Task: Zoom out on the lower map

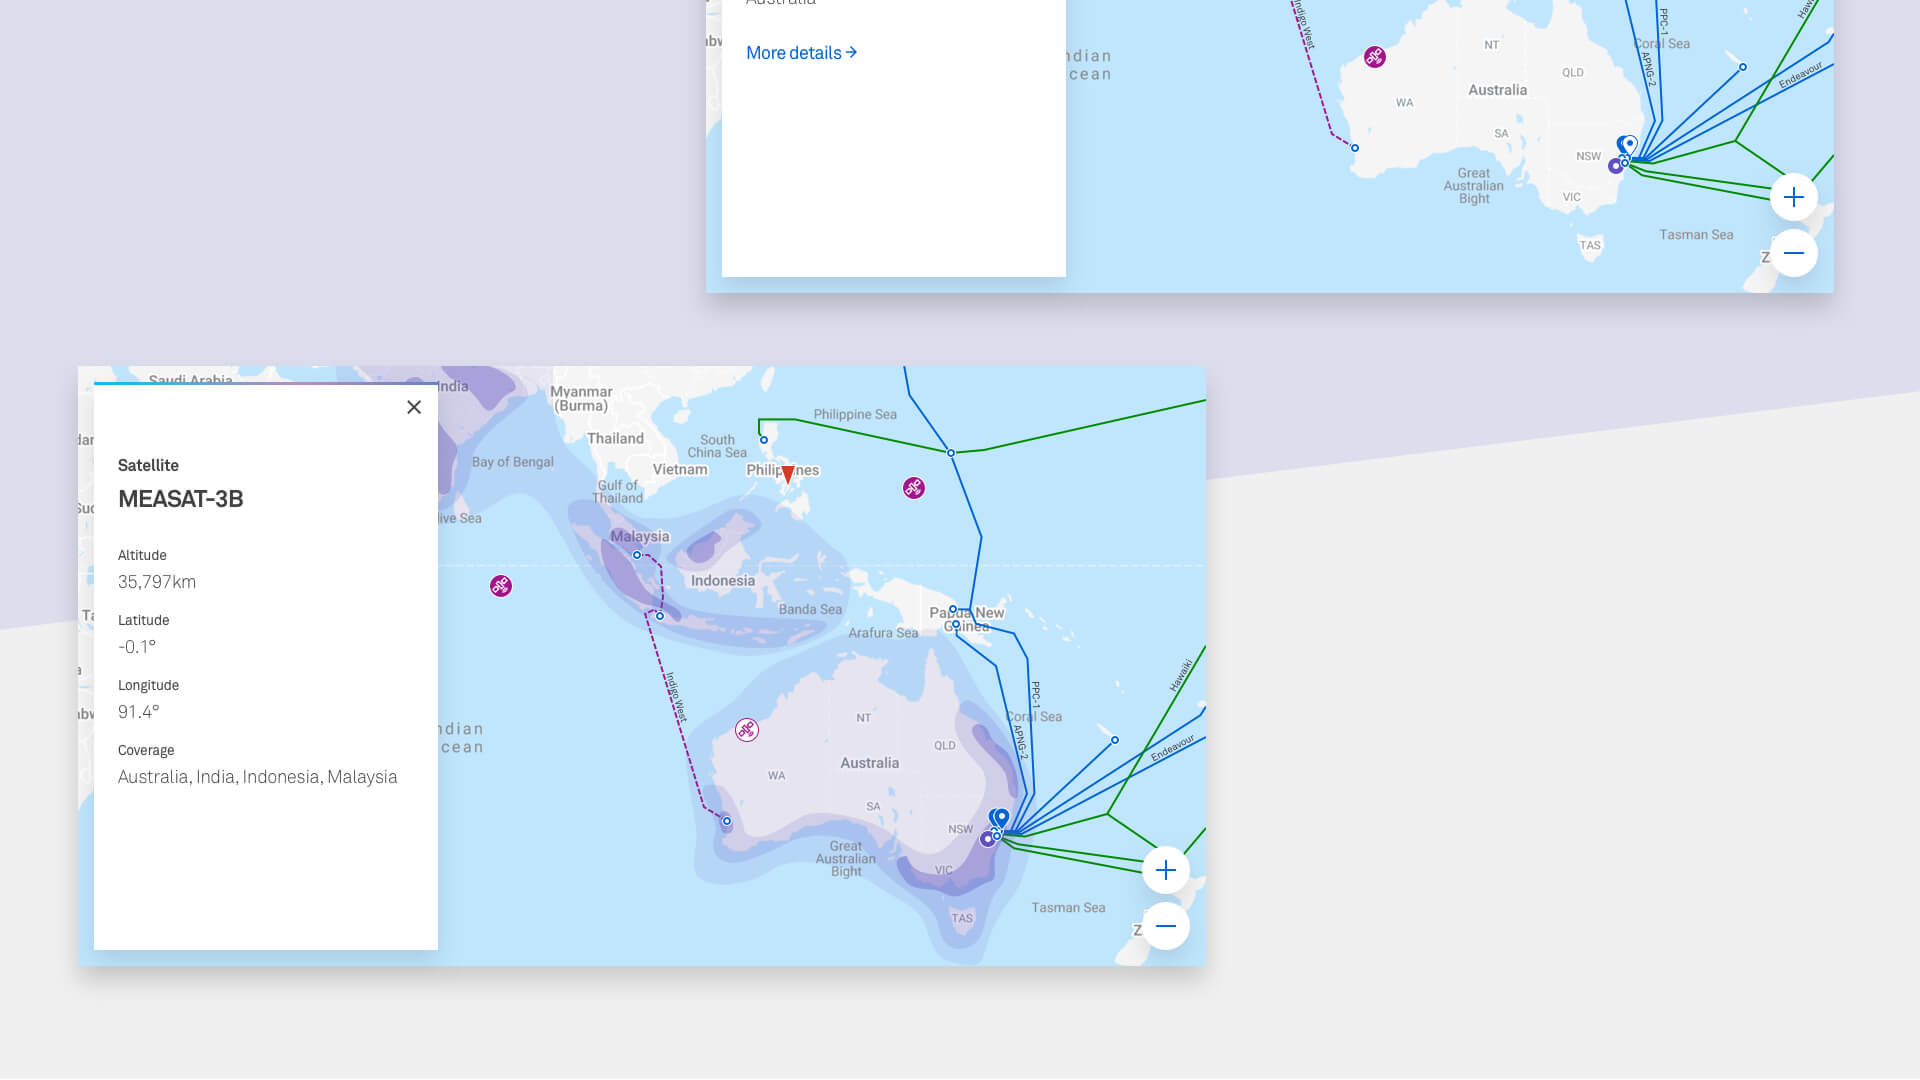Action: [1166, 926]
